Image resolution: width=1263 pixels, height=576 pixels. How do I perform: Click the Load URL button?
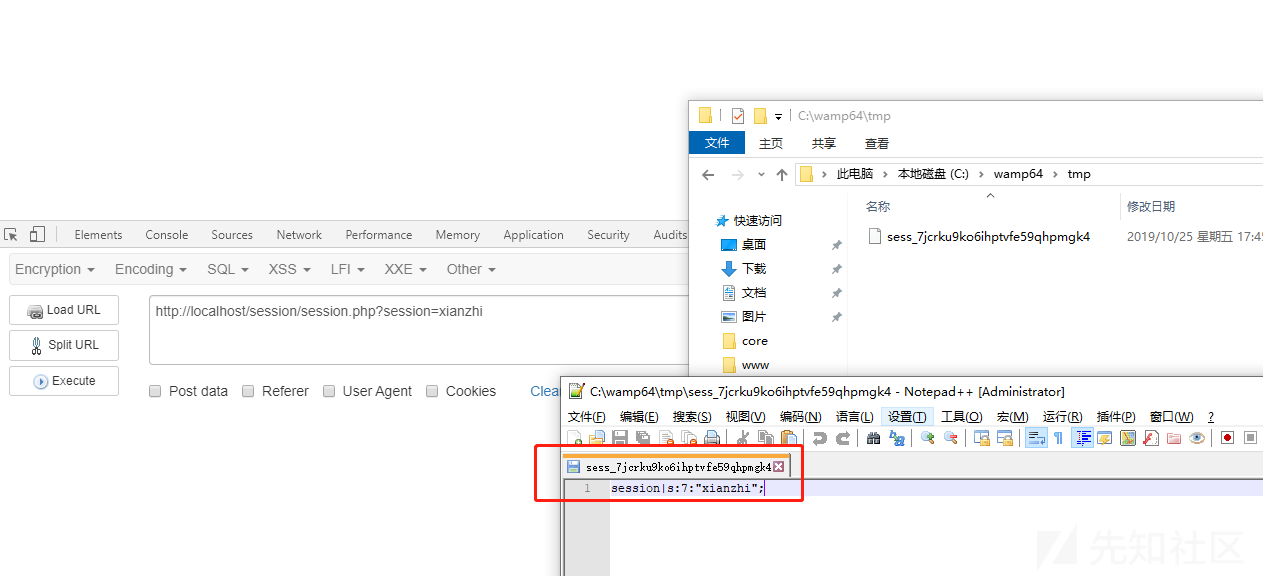point(64,310)
